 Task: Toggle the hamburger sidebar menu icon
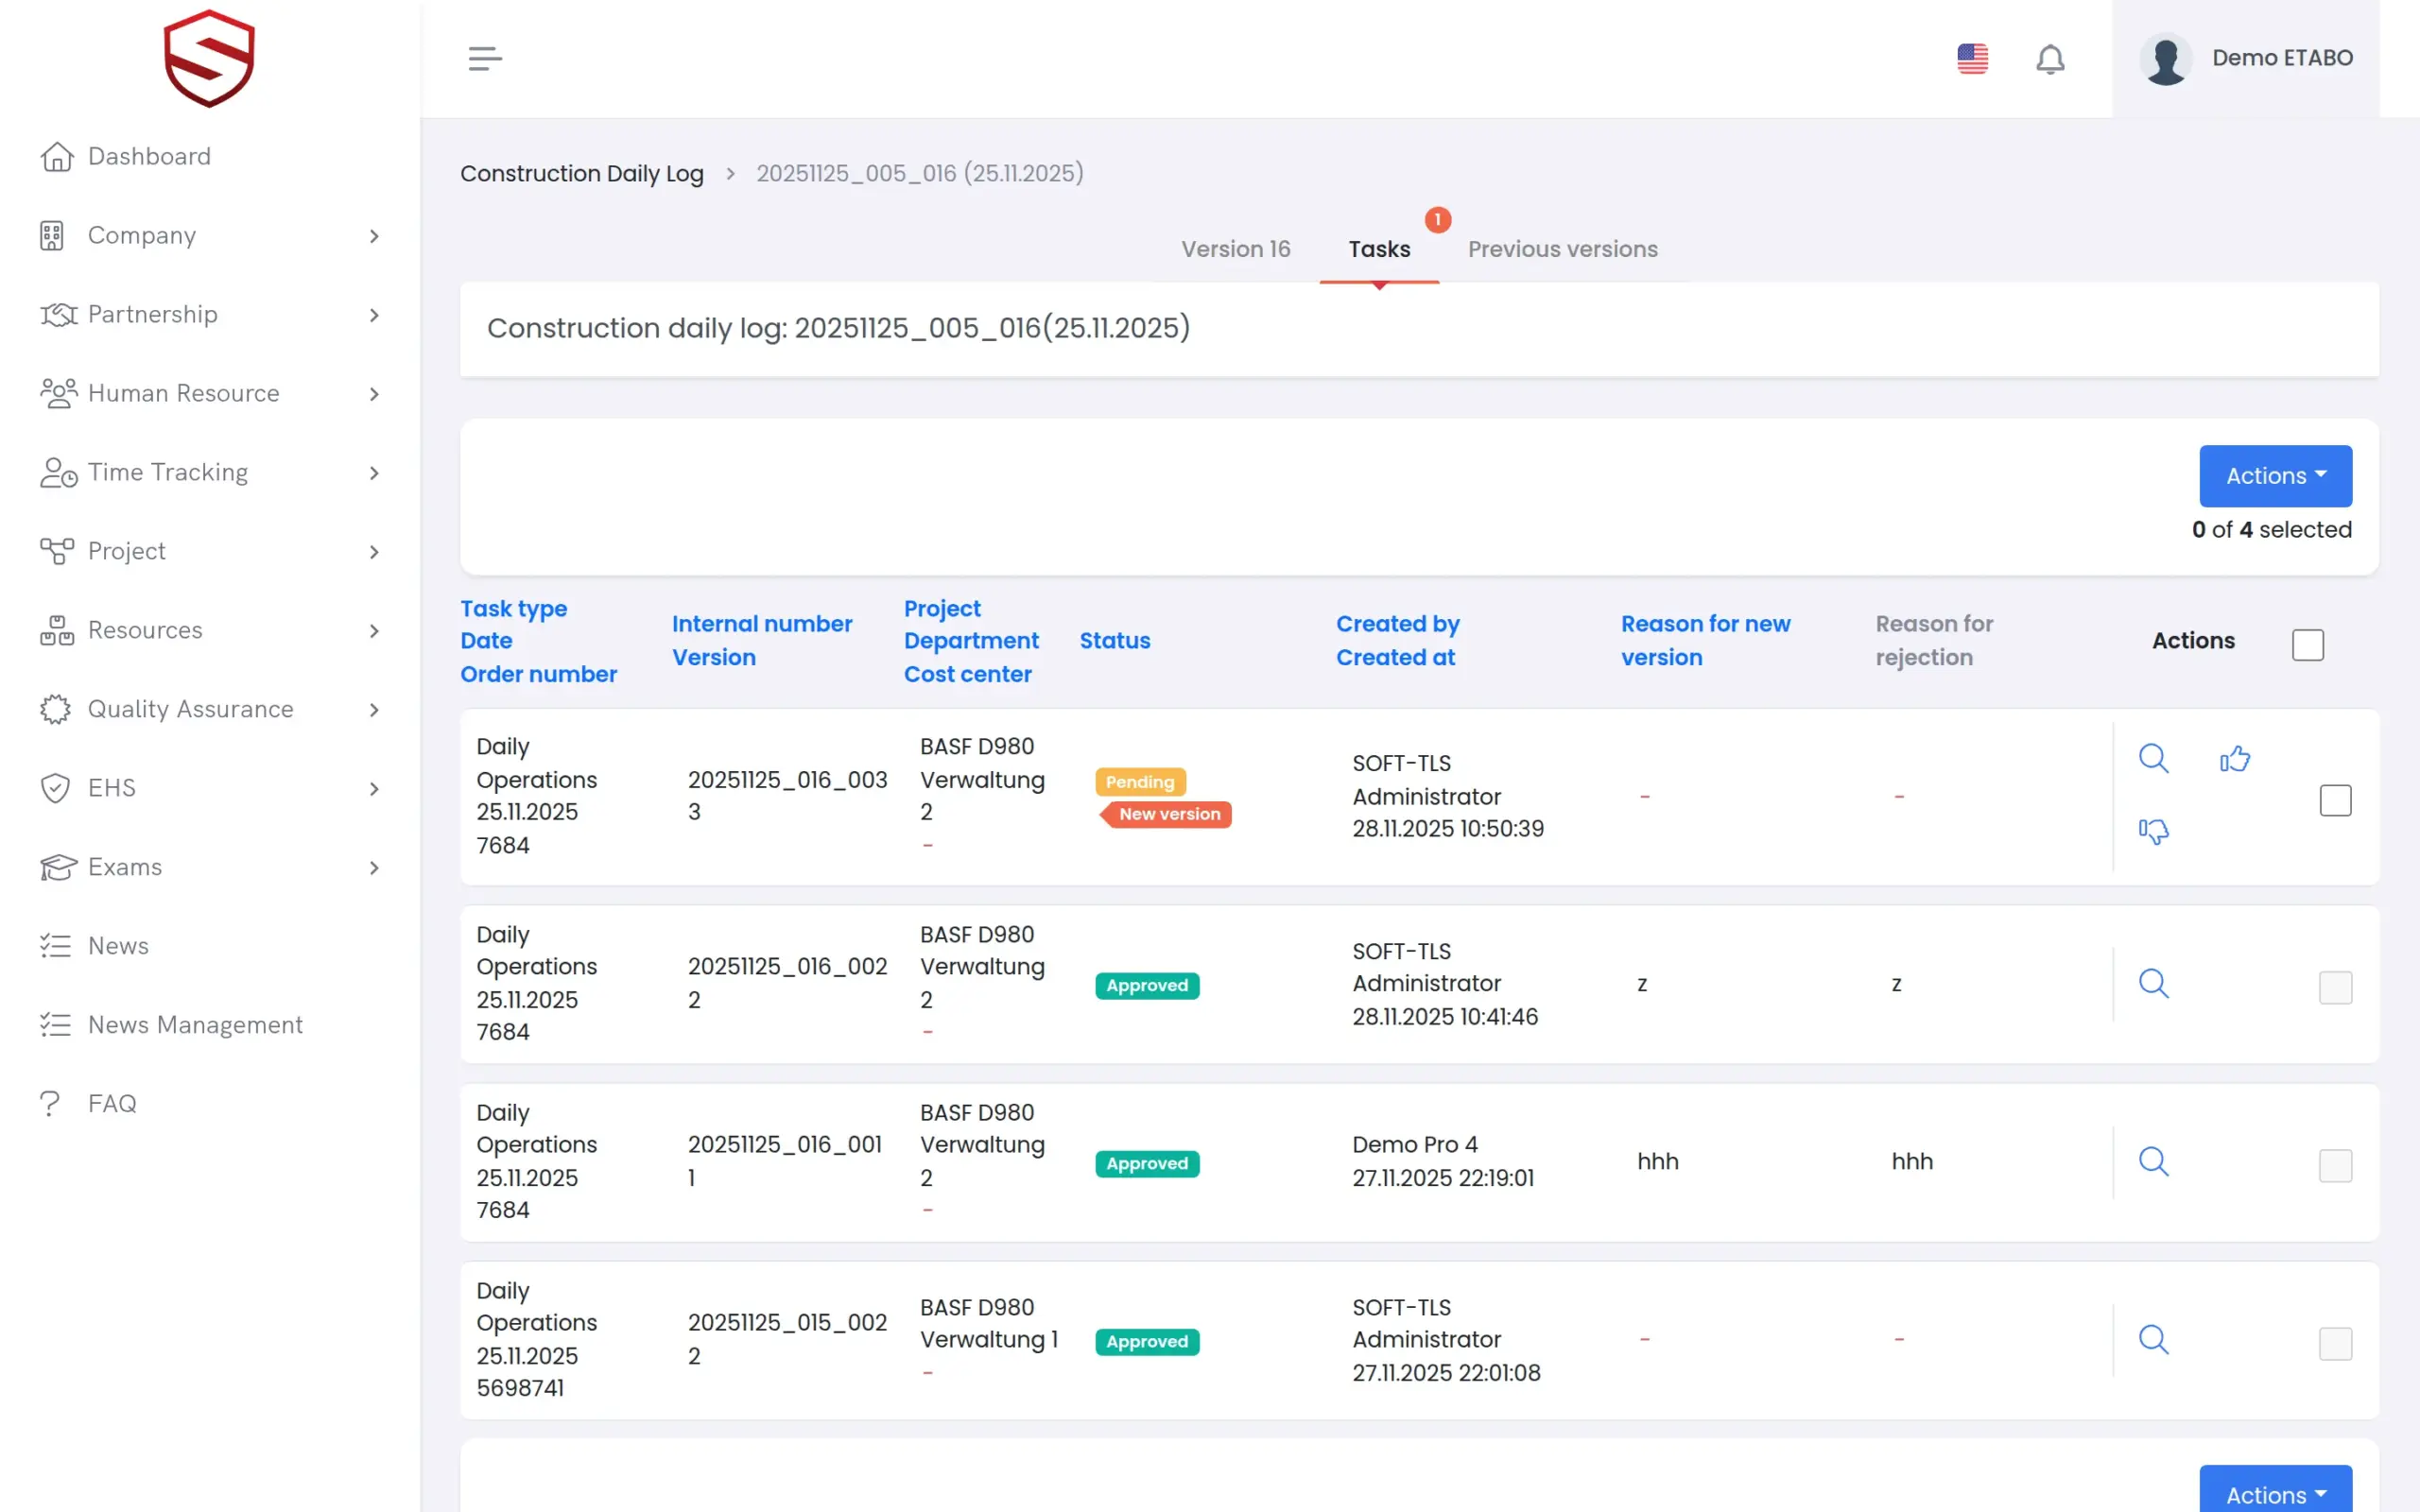click(485, 59)
